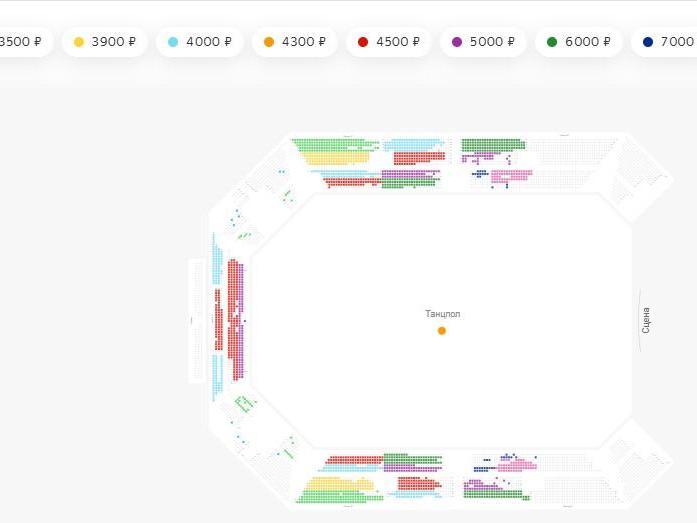Choose a light blue seat in top section
Viewport: 697px width, 523px height.
tap(410, 144)
